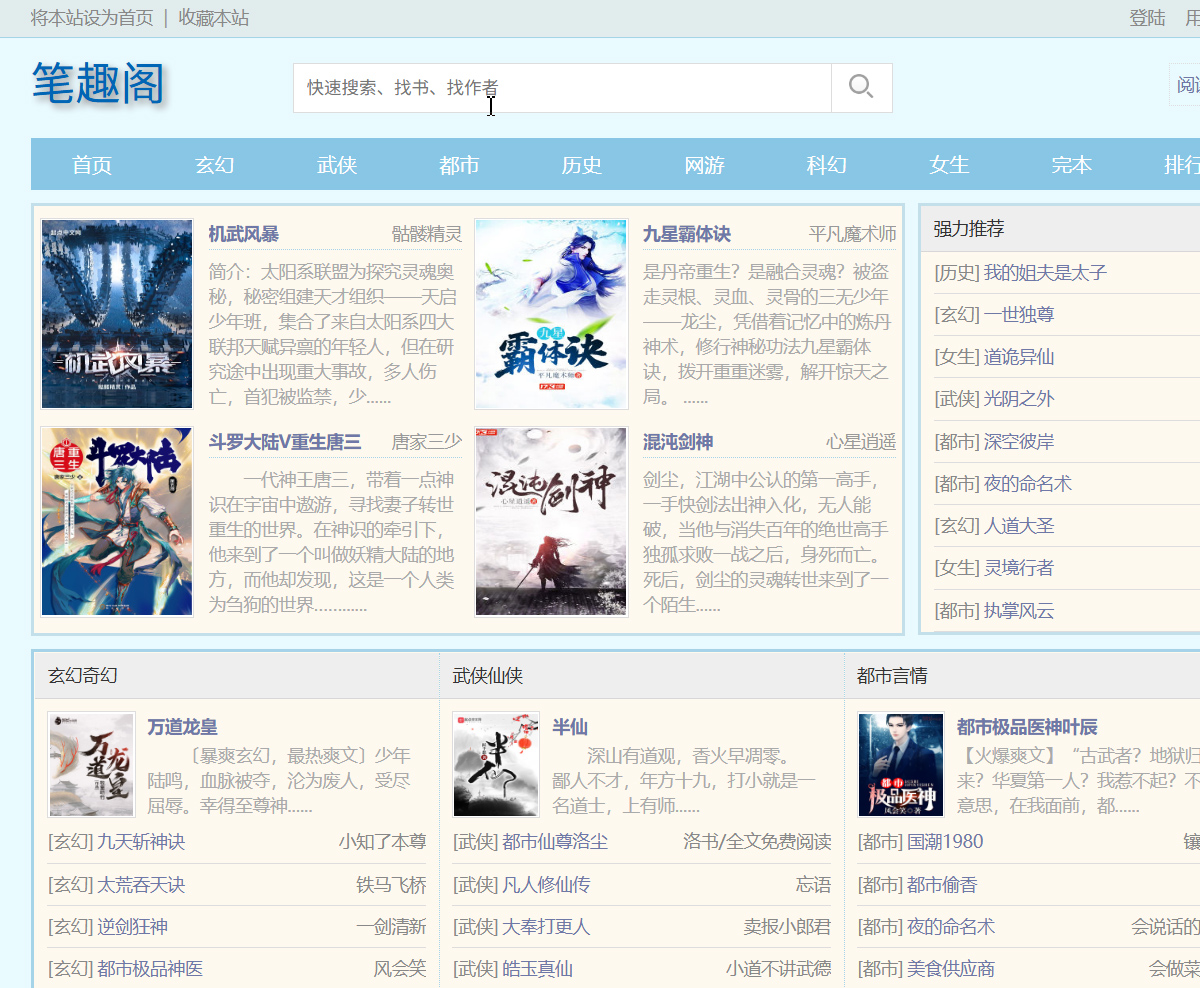Viewport: 1200px width, 988px height.
Task: Click the 混沌剑神 cover thumbnail
Action: 551,521
